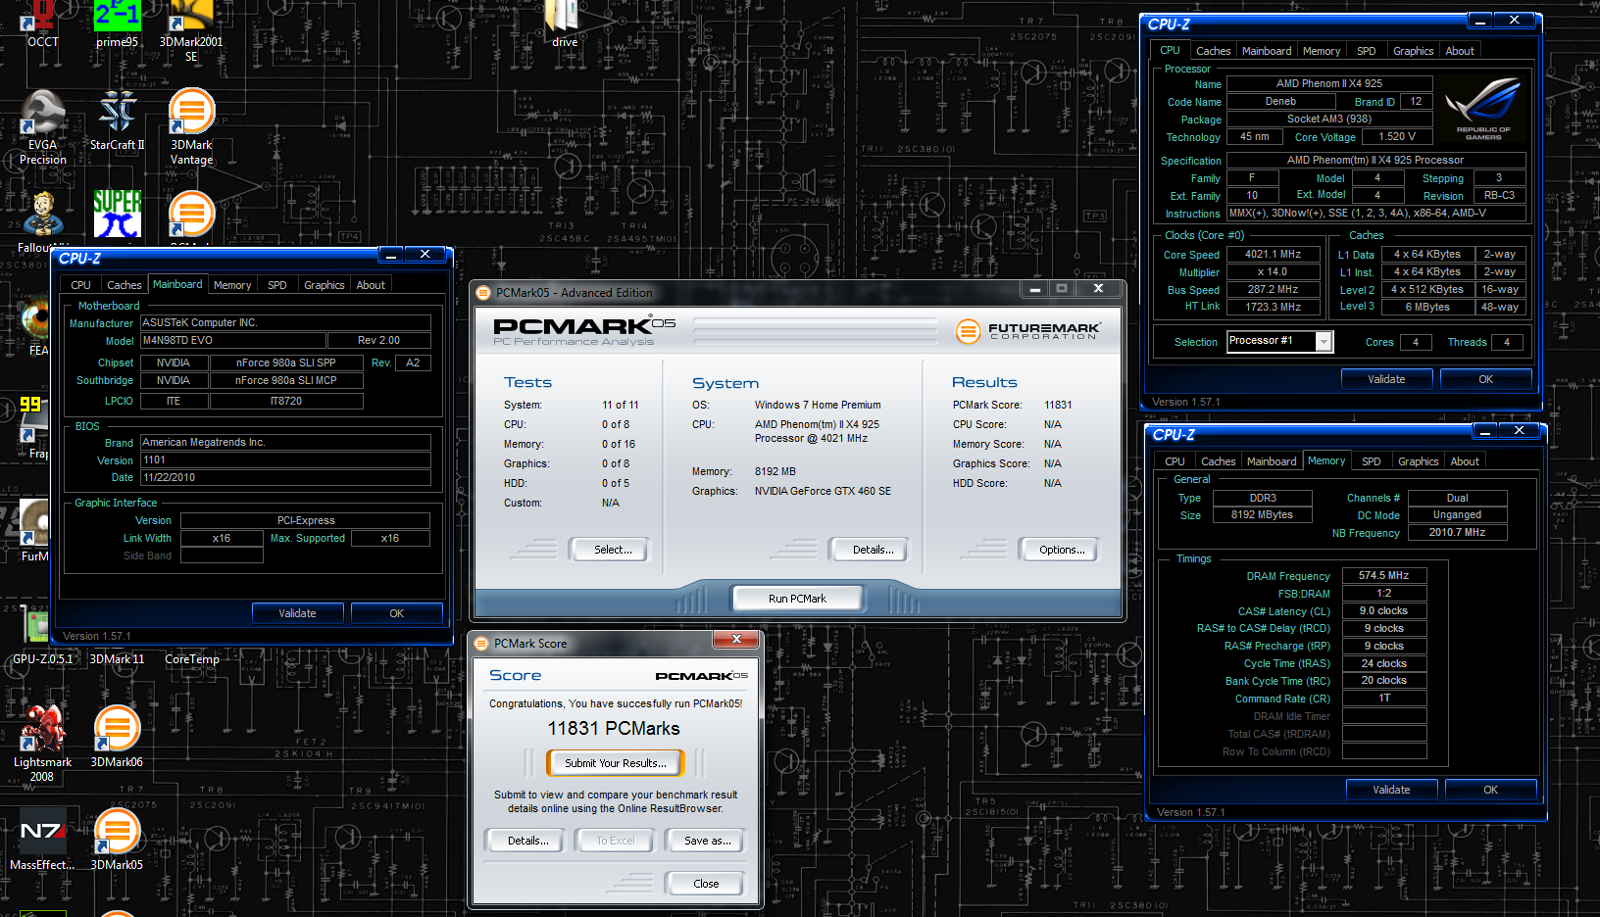Click the Manufacturer ASUSTeK field
The width and height of the screenshot is (1600, 917).
tap(285, 323)
